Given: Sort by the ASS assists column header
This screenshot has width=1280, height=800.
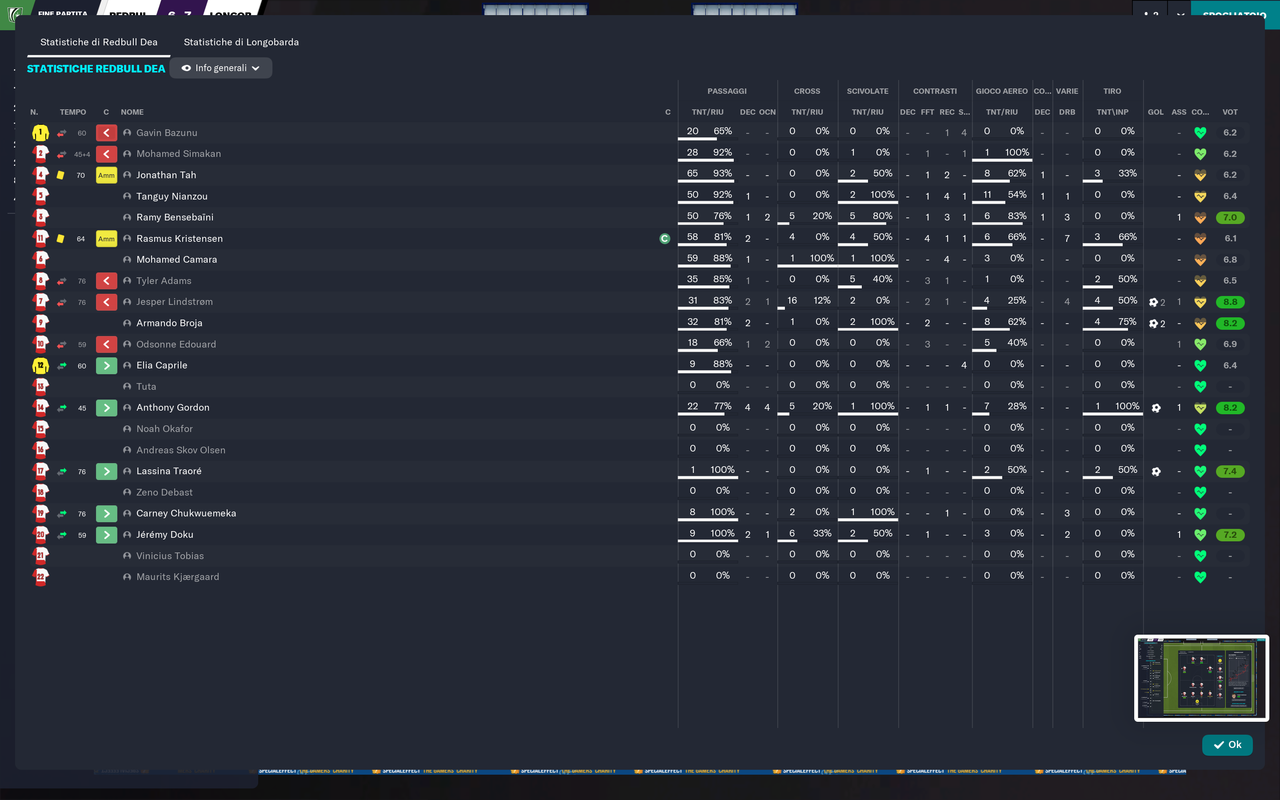Looking at the screenshot, I should click(x=1179, y=112).
